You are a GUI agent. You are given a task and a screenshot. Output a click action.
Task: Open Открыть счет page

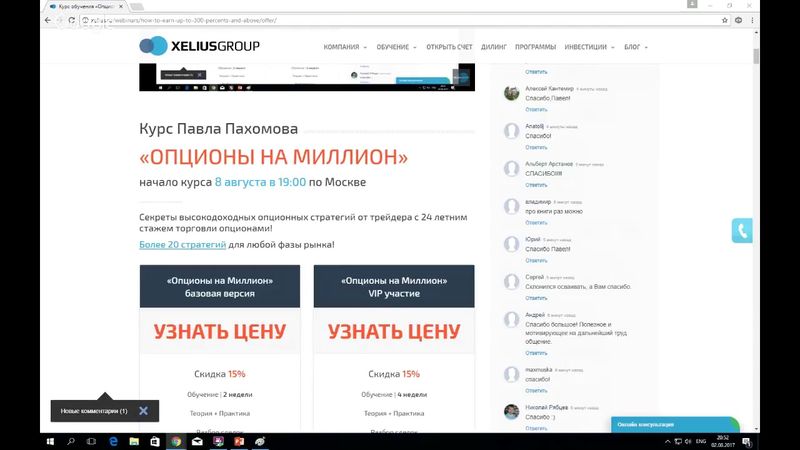[449, 47]
